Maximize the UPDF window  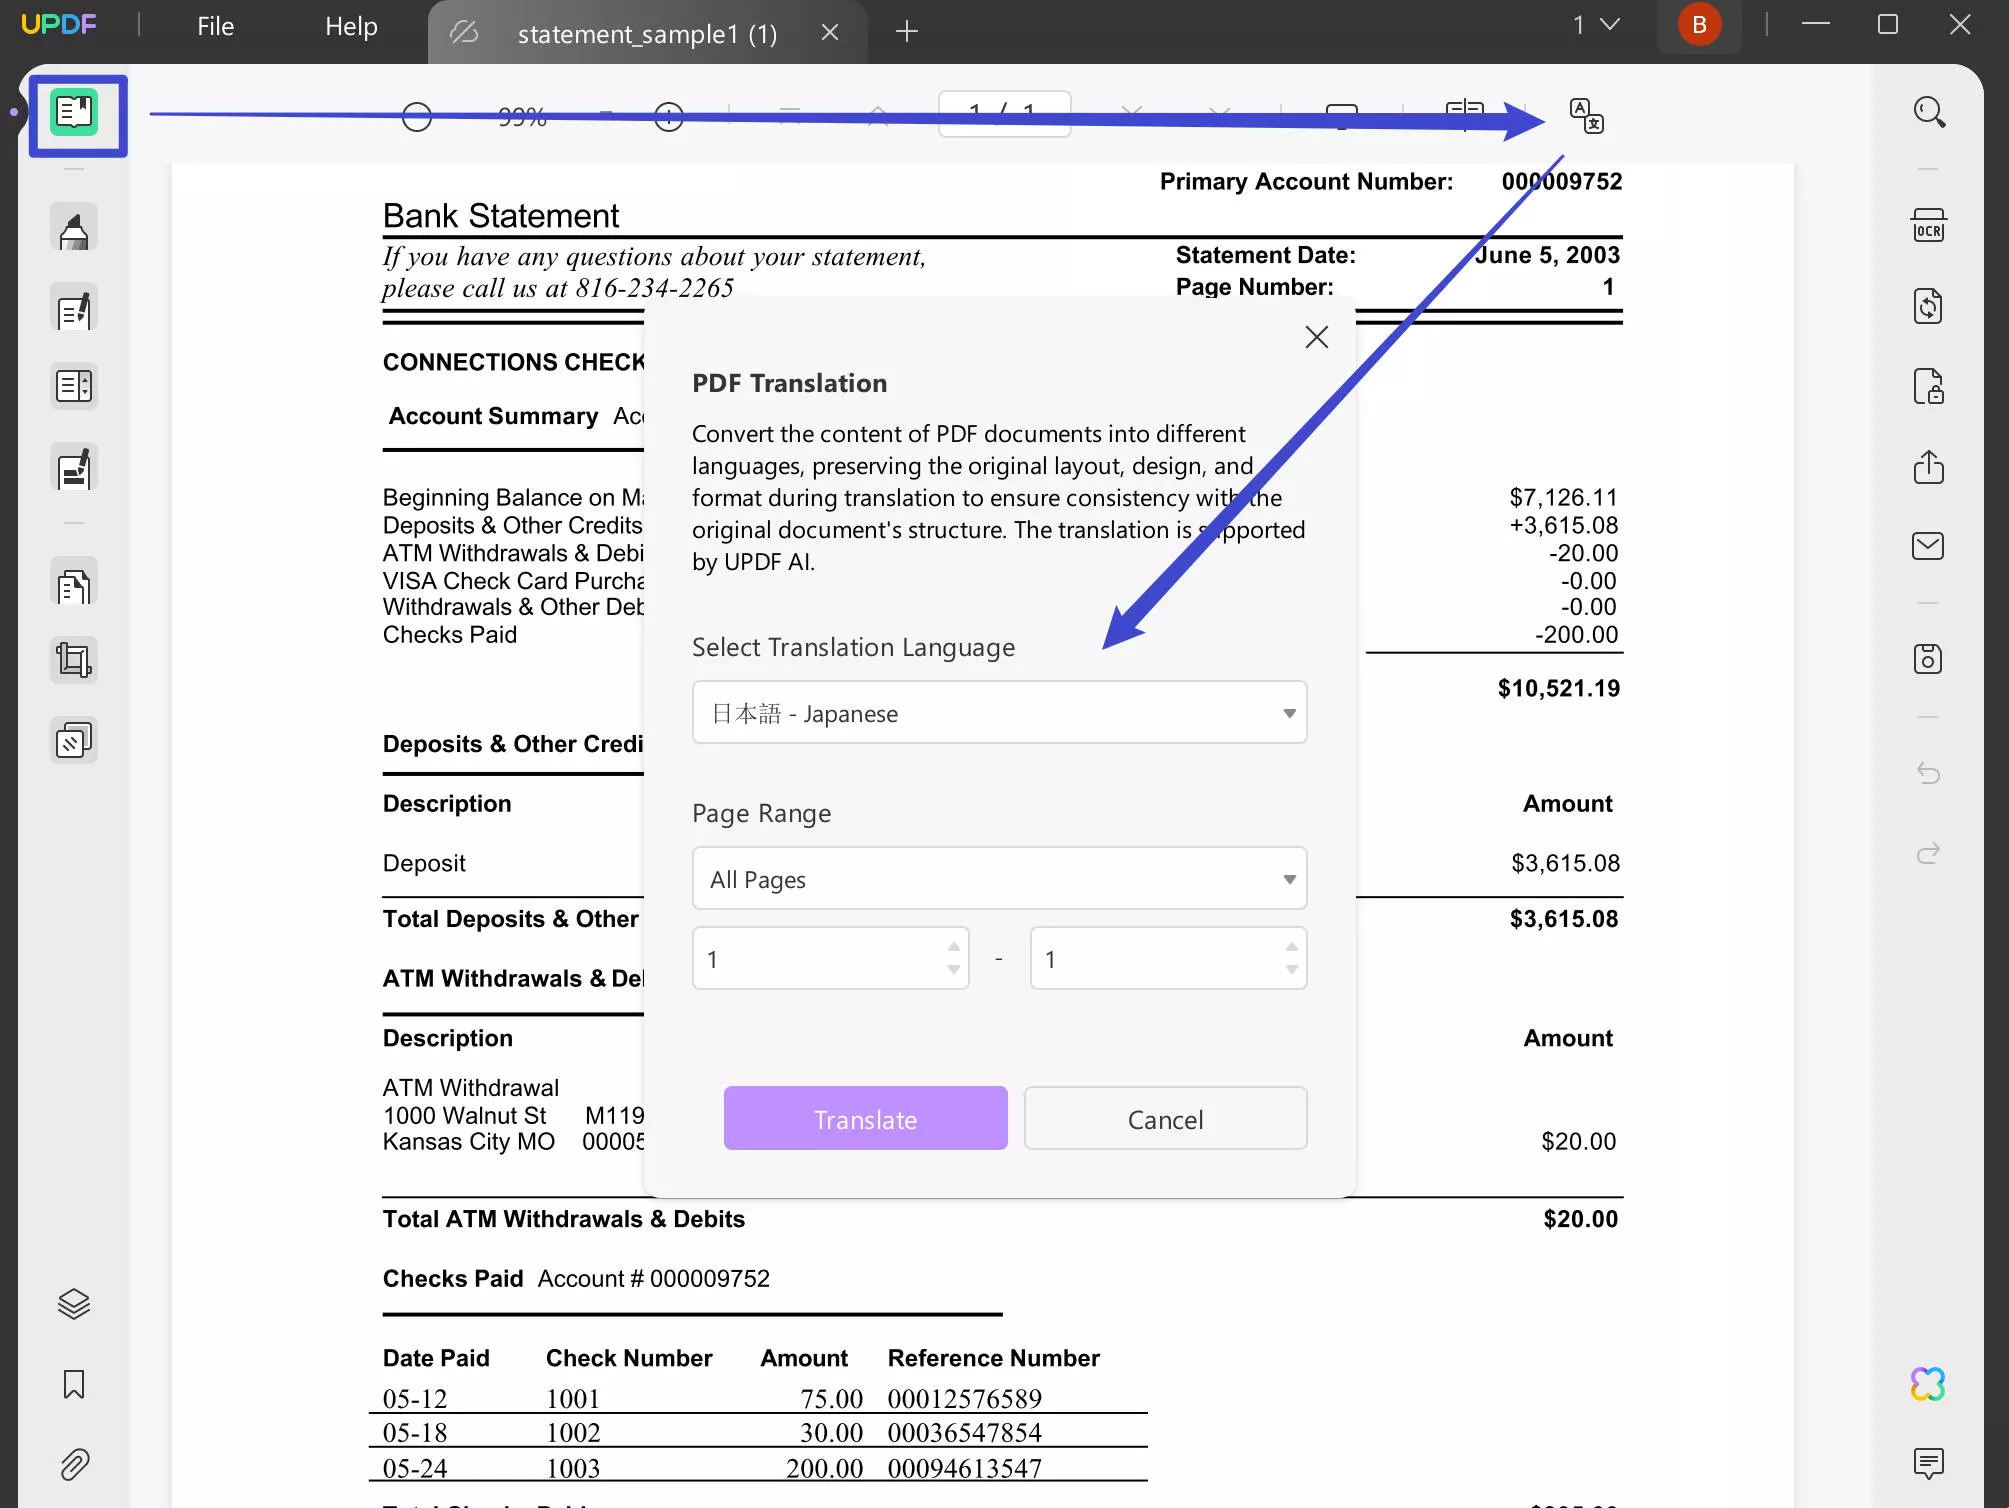pos(1888,24)
